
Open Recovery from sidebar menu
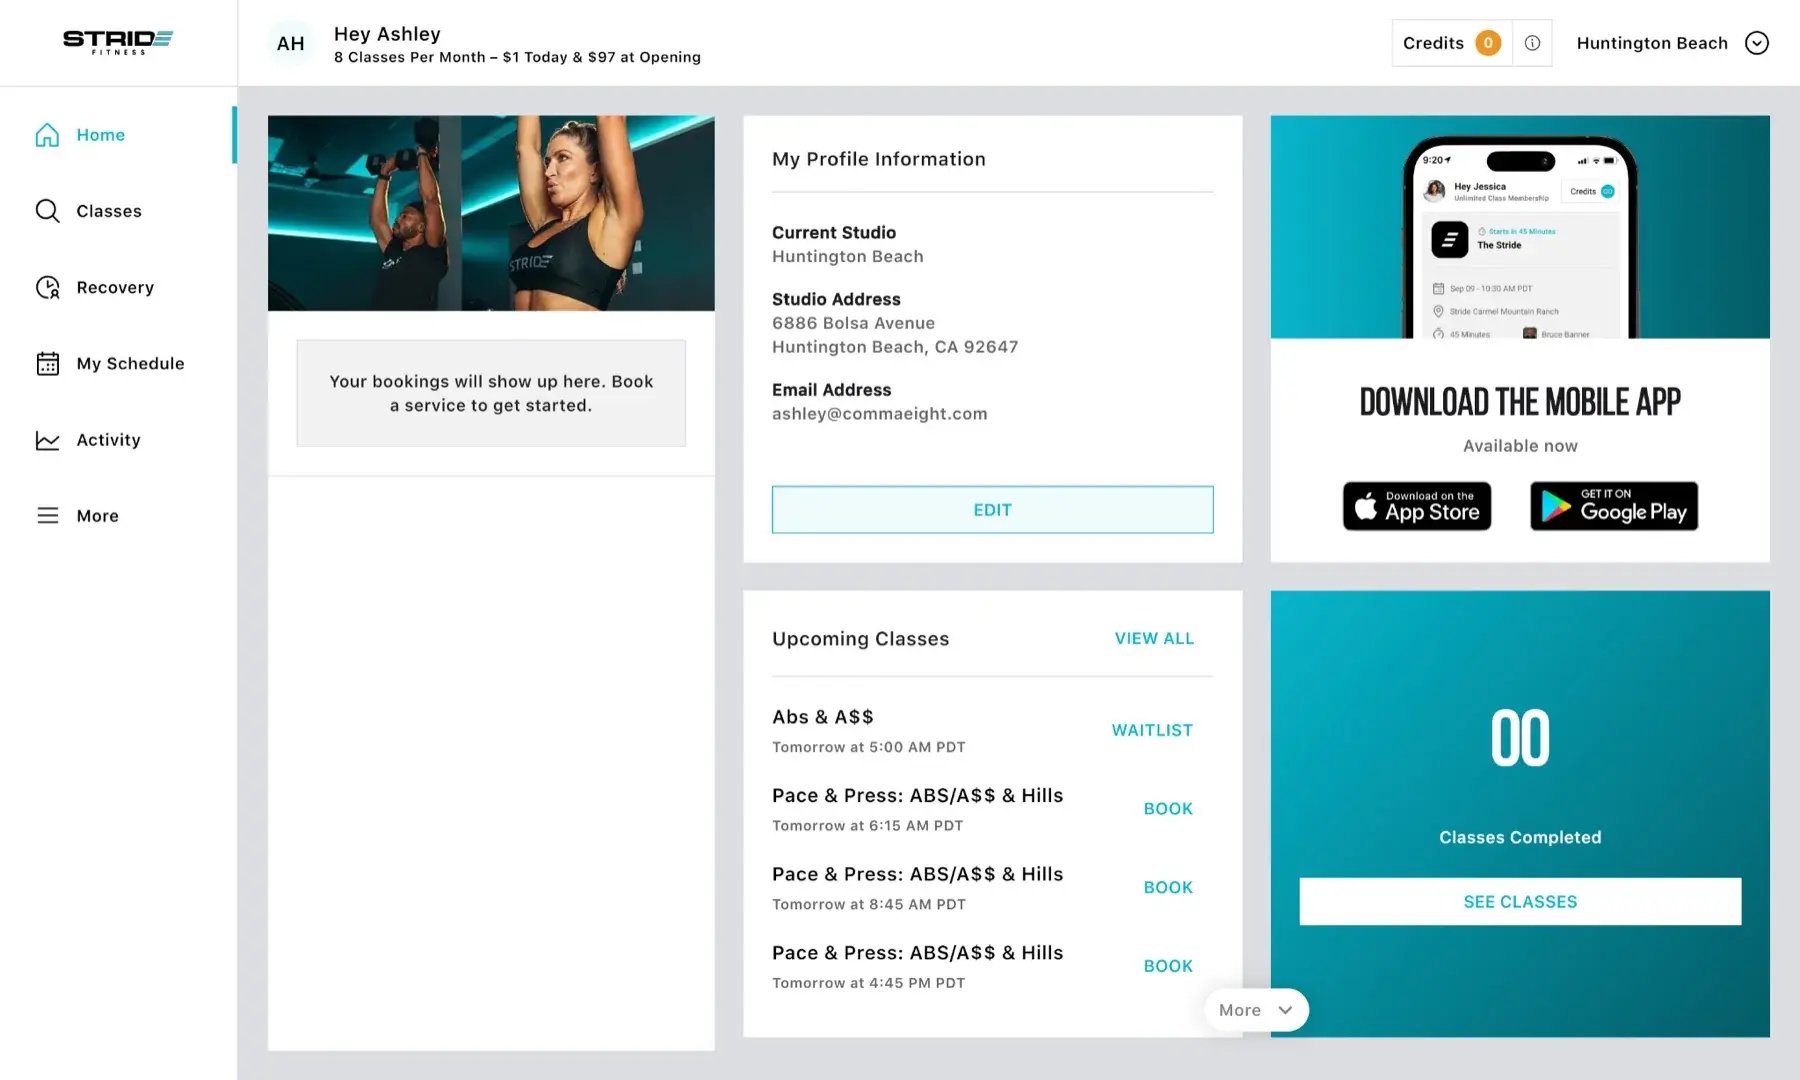point(115,287)
